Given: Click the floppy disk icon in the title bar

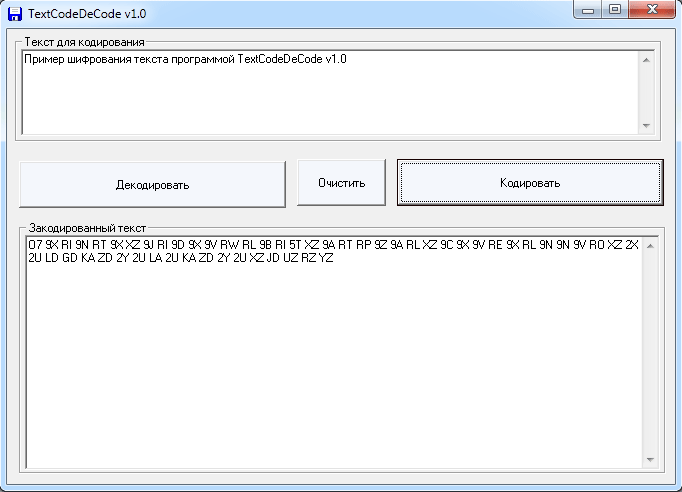Looking at the screenshot, I should [15, 13].
